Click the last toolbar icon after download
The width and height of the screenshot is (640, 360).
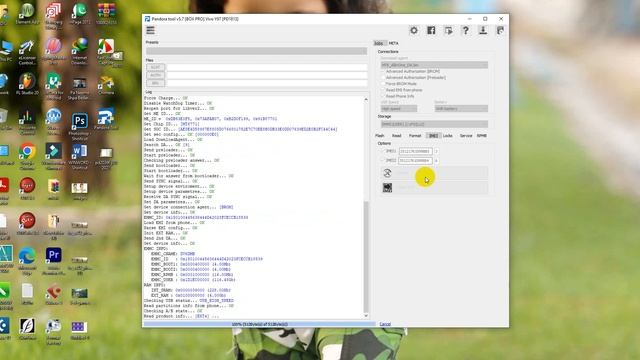(500, 30)
